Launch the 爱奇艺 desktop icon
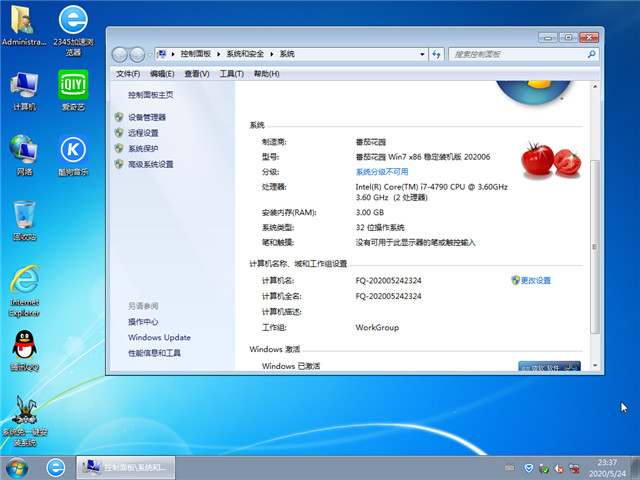 73,91
